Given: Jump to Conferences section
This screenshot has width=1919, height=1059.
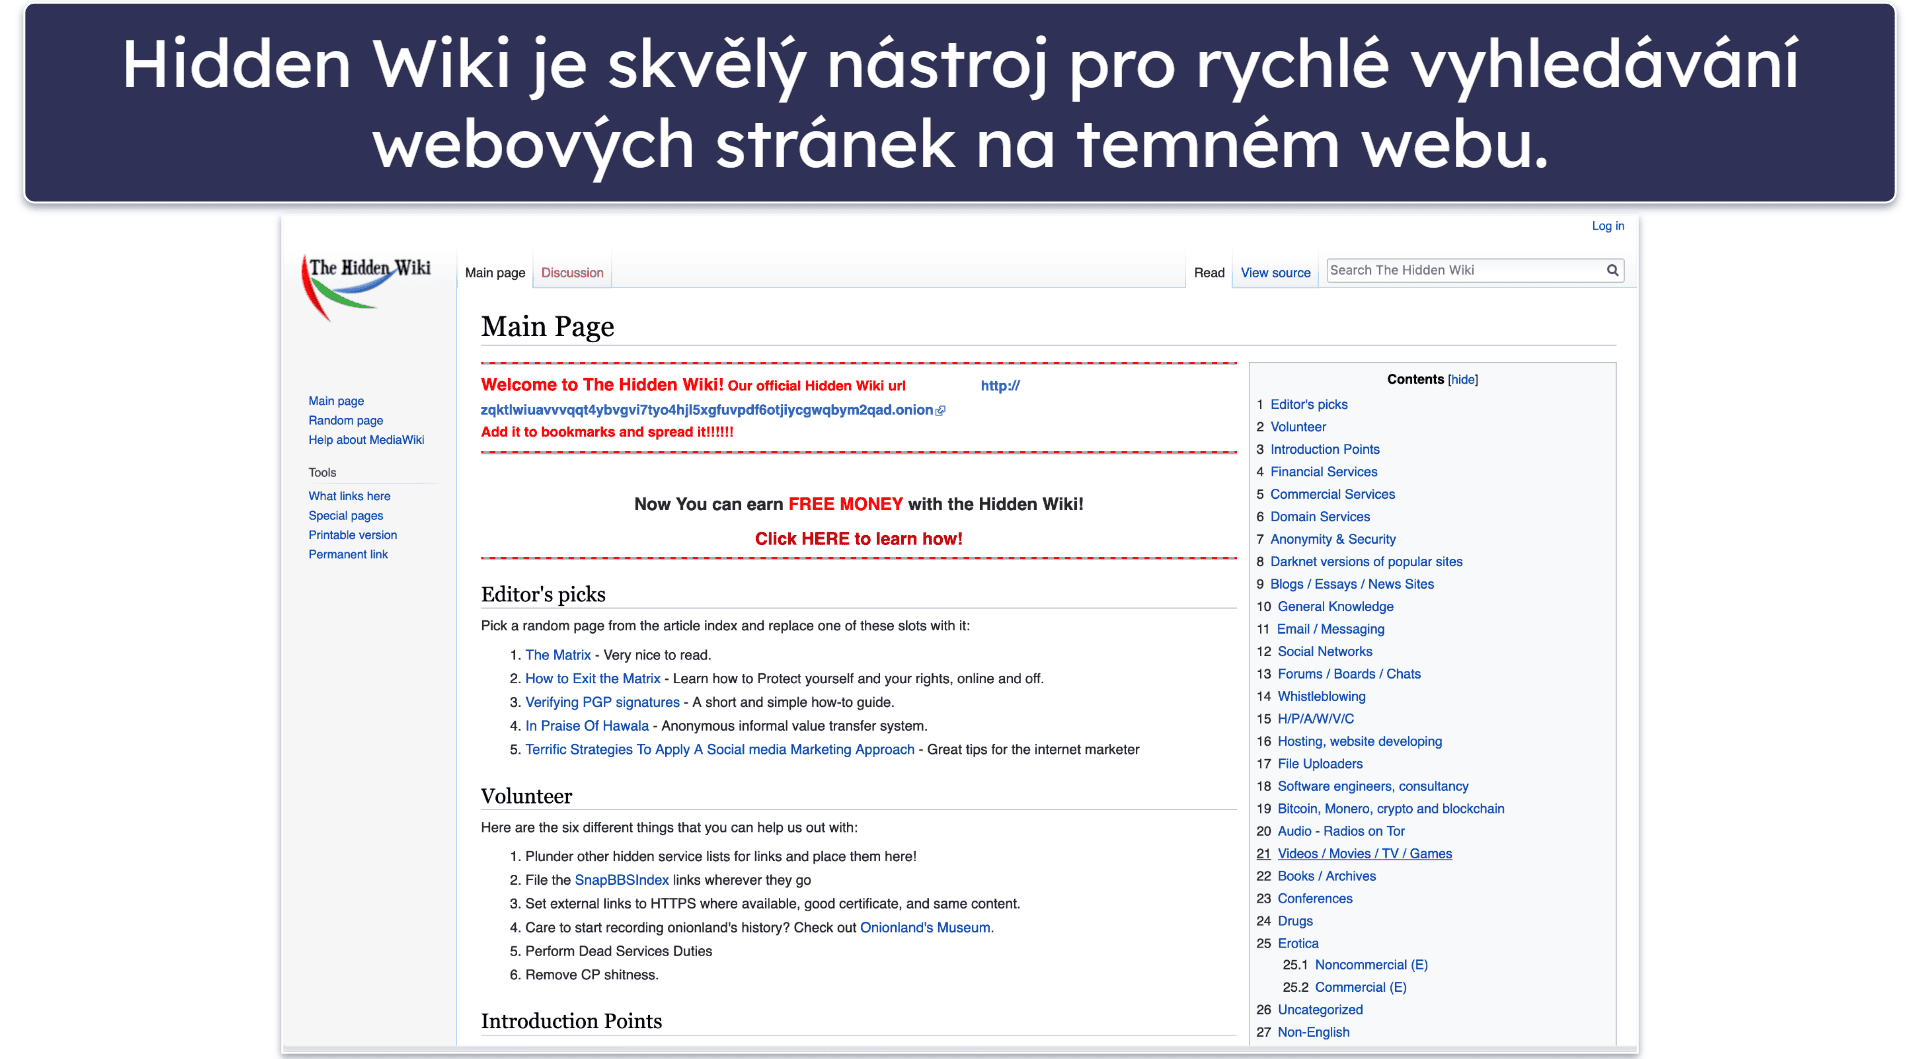Looking at the screenshot, I should point(1315,899).
